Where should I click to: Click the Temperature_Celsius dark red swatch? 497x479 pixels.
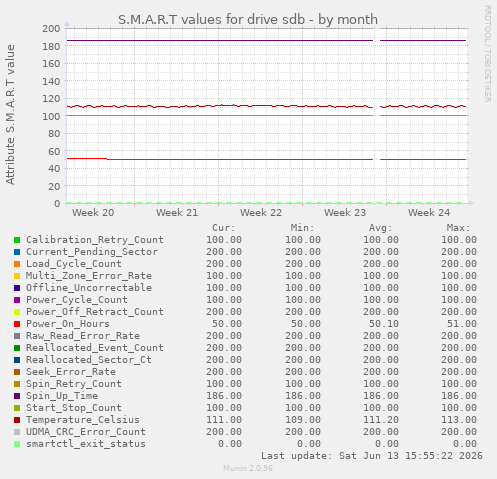(x=17, y=420)
